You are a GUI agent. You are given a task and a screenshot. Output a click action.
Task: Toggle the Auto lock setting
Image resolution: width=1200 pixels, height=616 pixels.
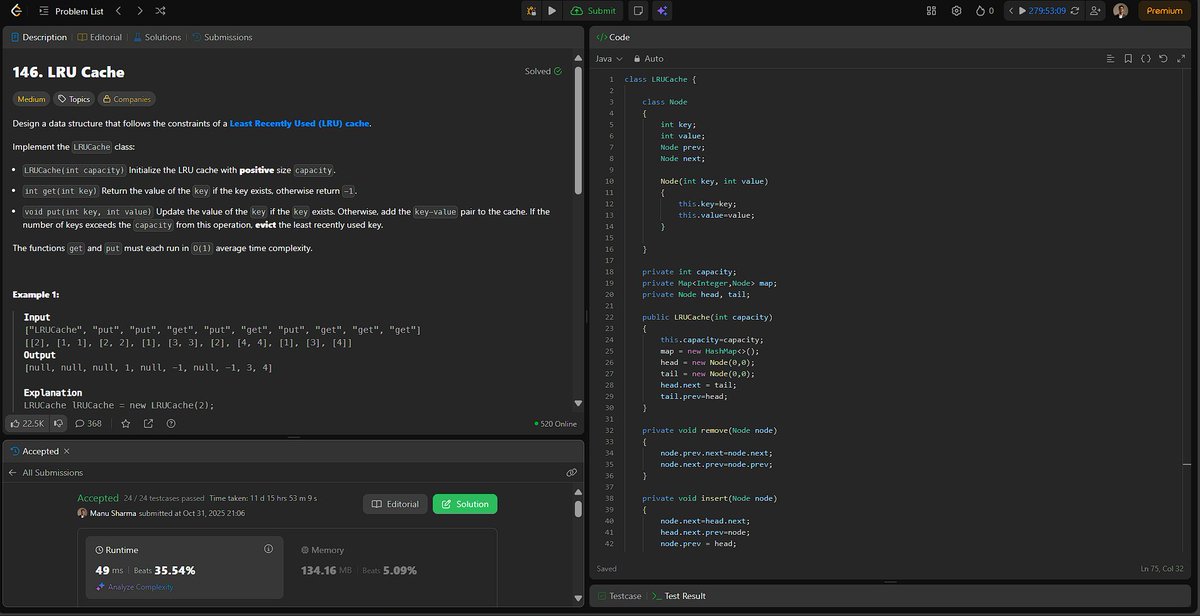click(648, 59)
